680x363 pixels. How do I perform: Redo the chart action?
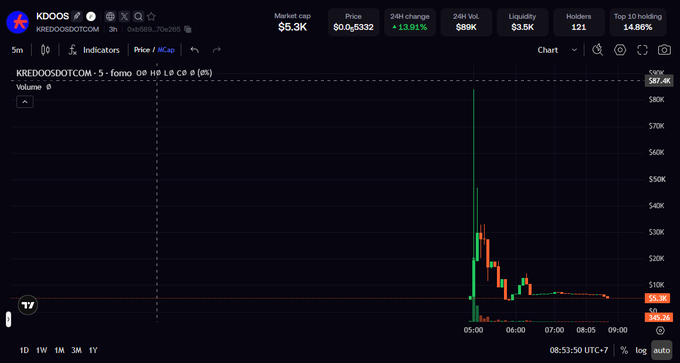coord(217,50)
